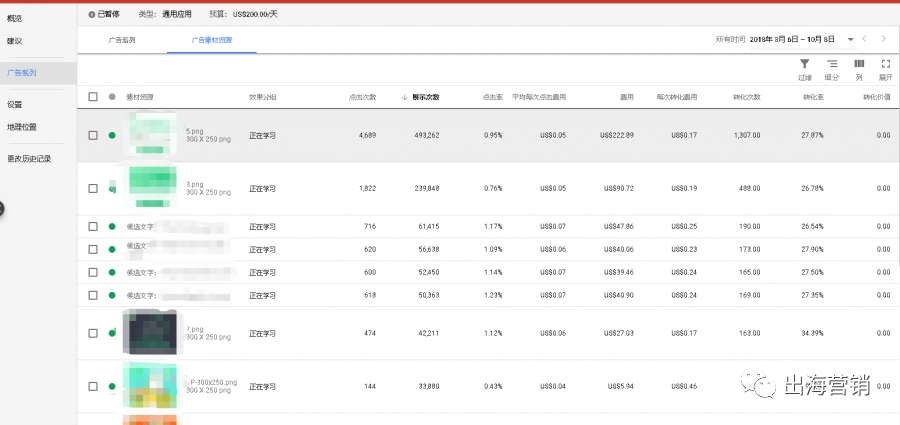Open the 列 columns icon
This screenshot has height=425, width=900.
click(x=859, y=64)
